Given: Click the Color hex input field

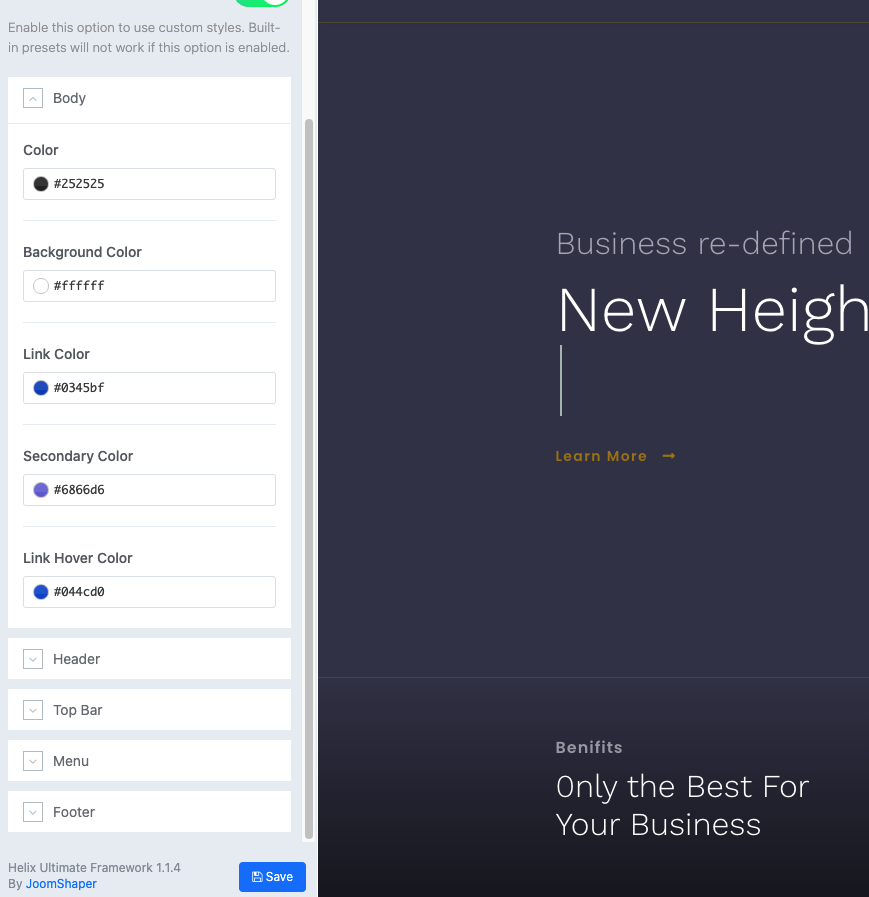Looking at the screenshot, I should click(x=149, y=184).
